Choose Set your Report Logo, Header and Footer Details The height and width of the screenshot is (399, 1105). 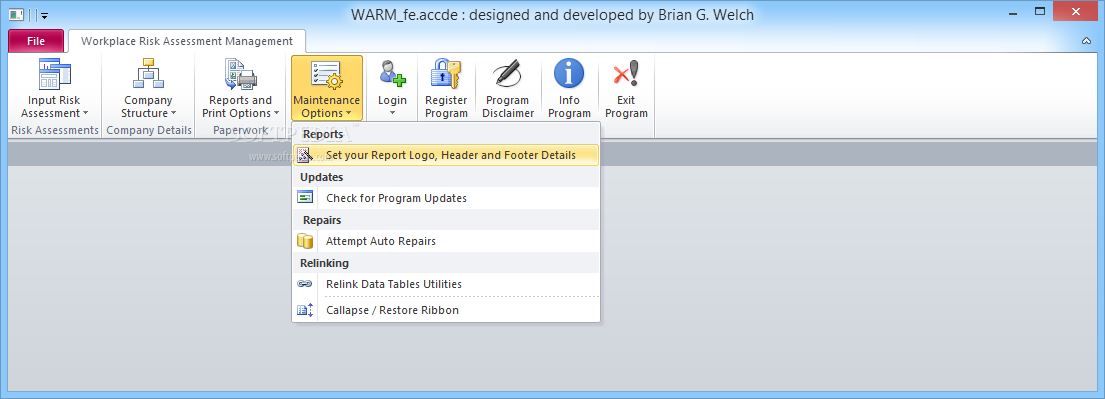pos(446,155)
